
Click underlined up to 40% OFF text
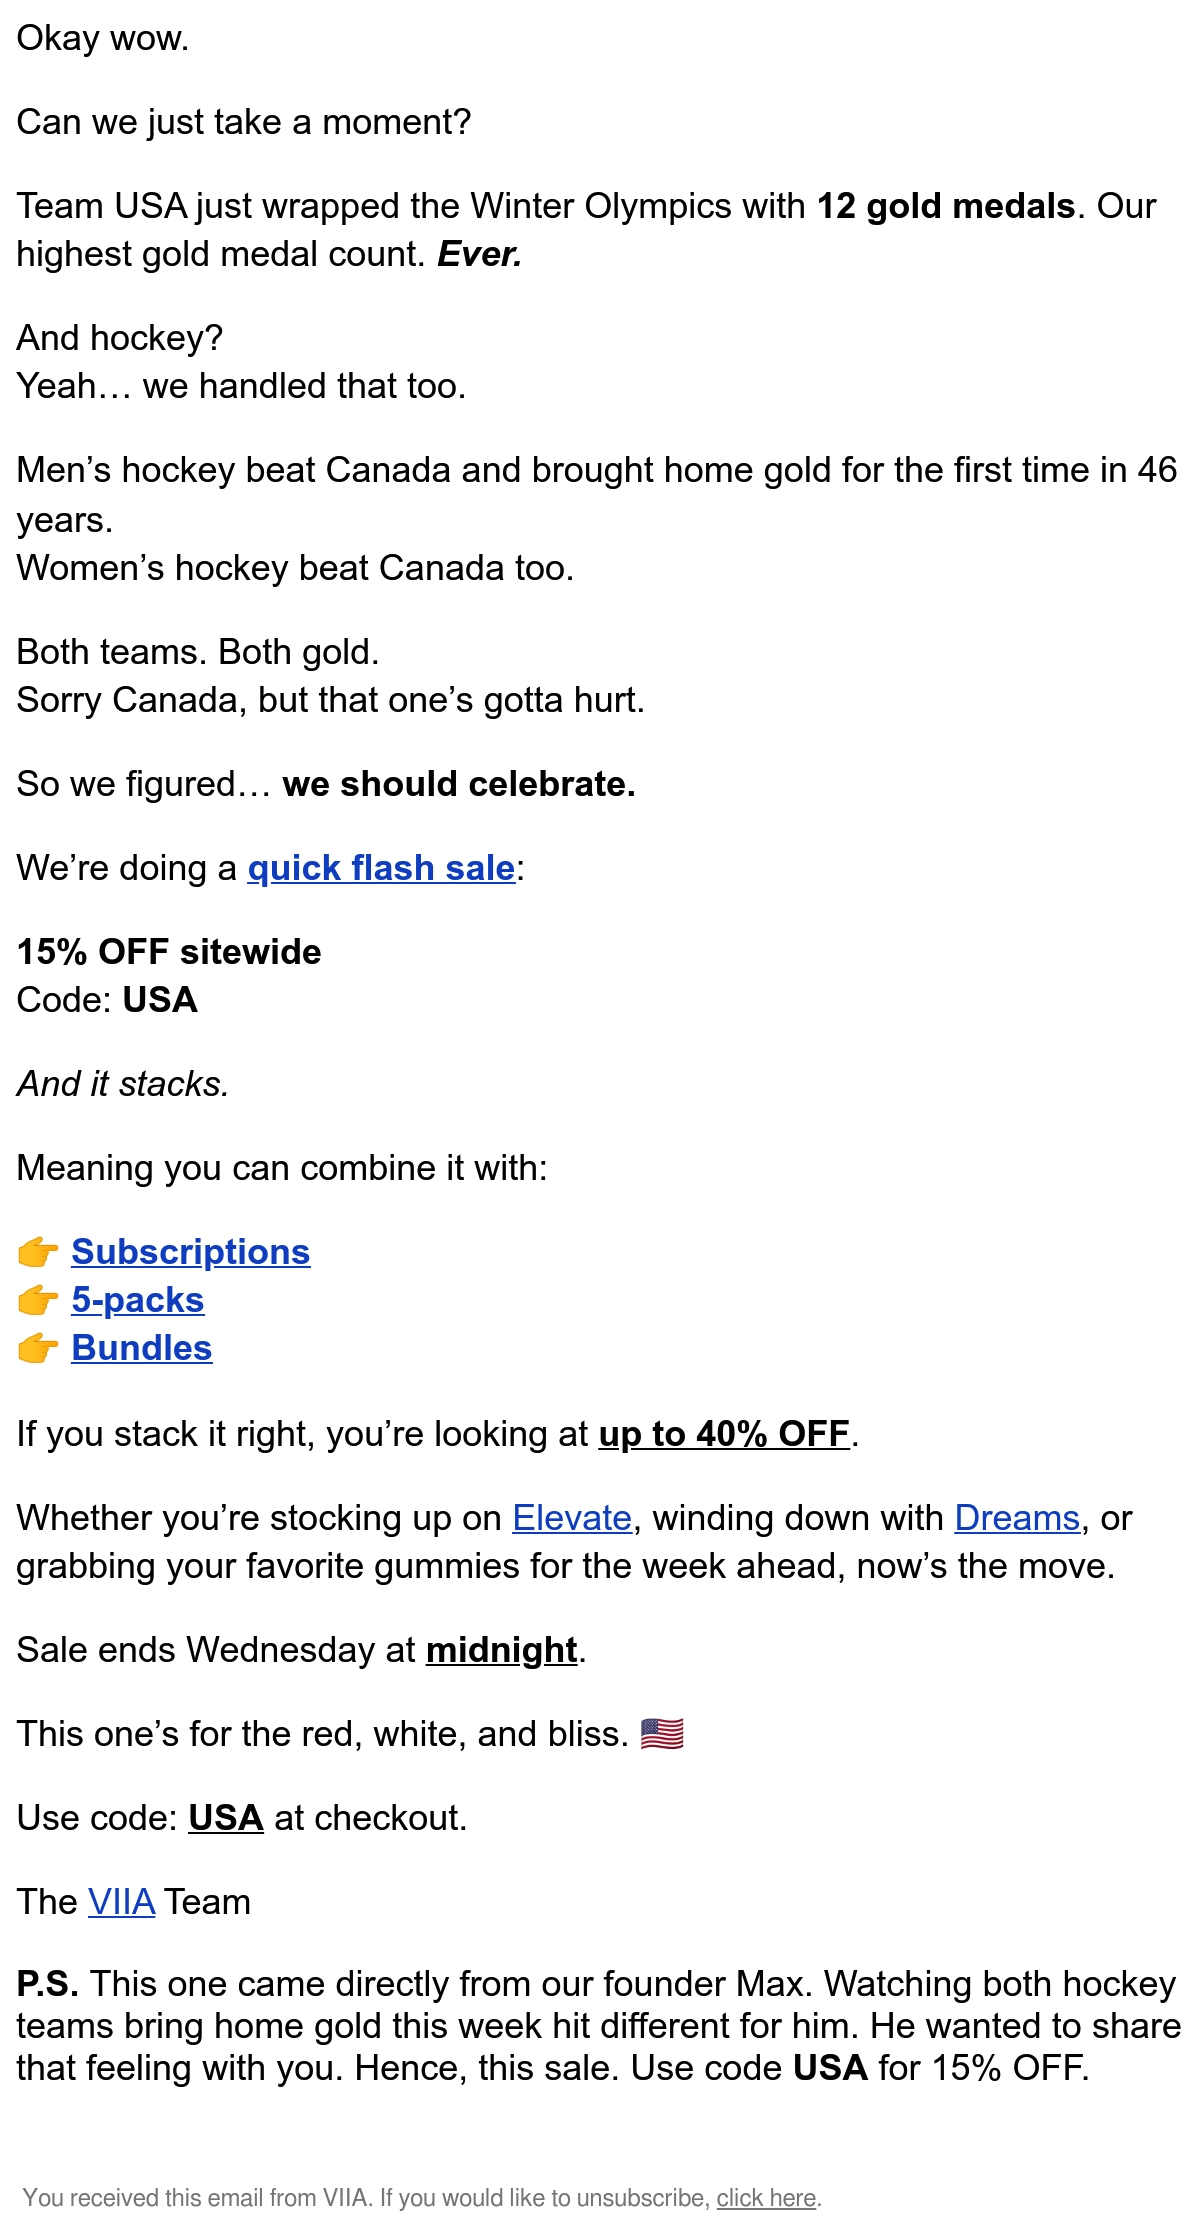pos(724,1434)
